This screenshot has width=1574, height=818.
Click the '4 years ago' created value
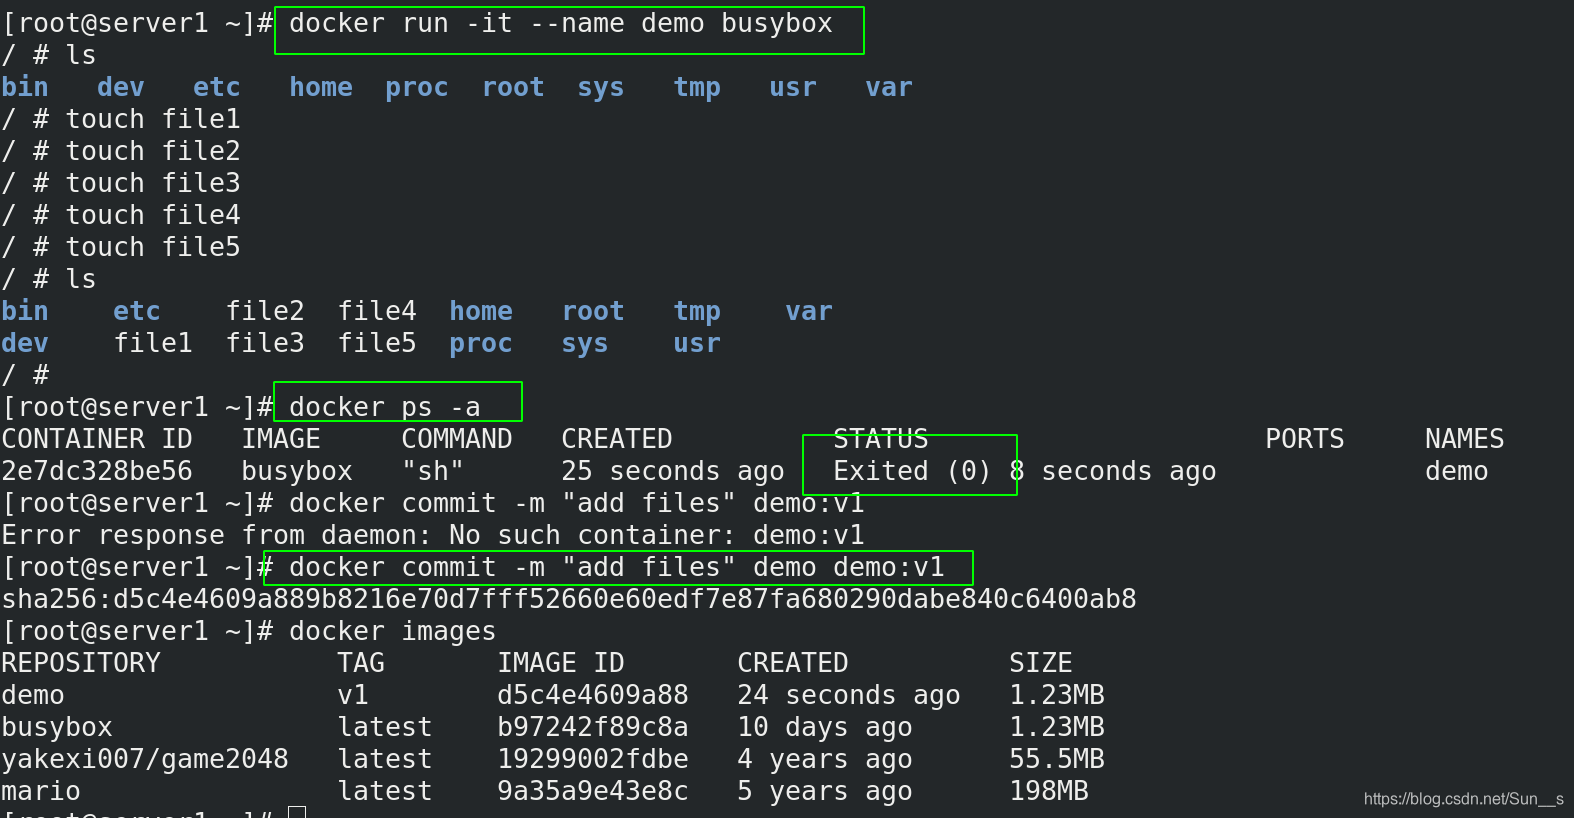click(x=825, y=759)
